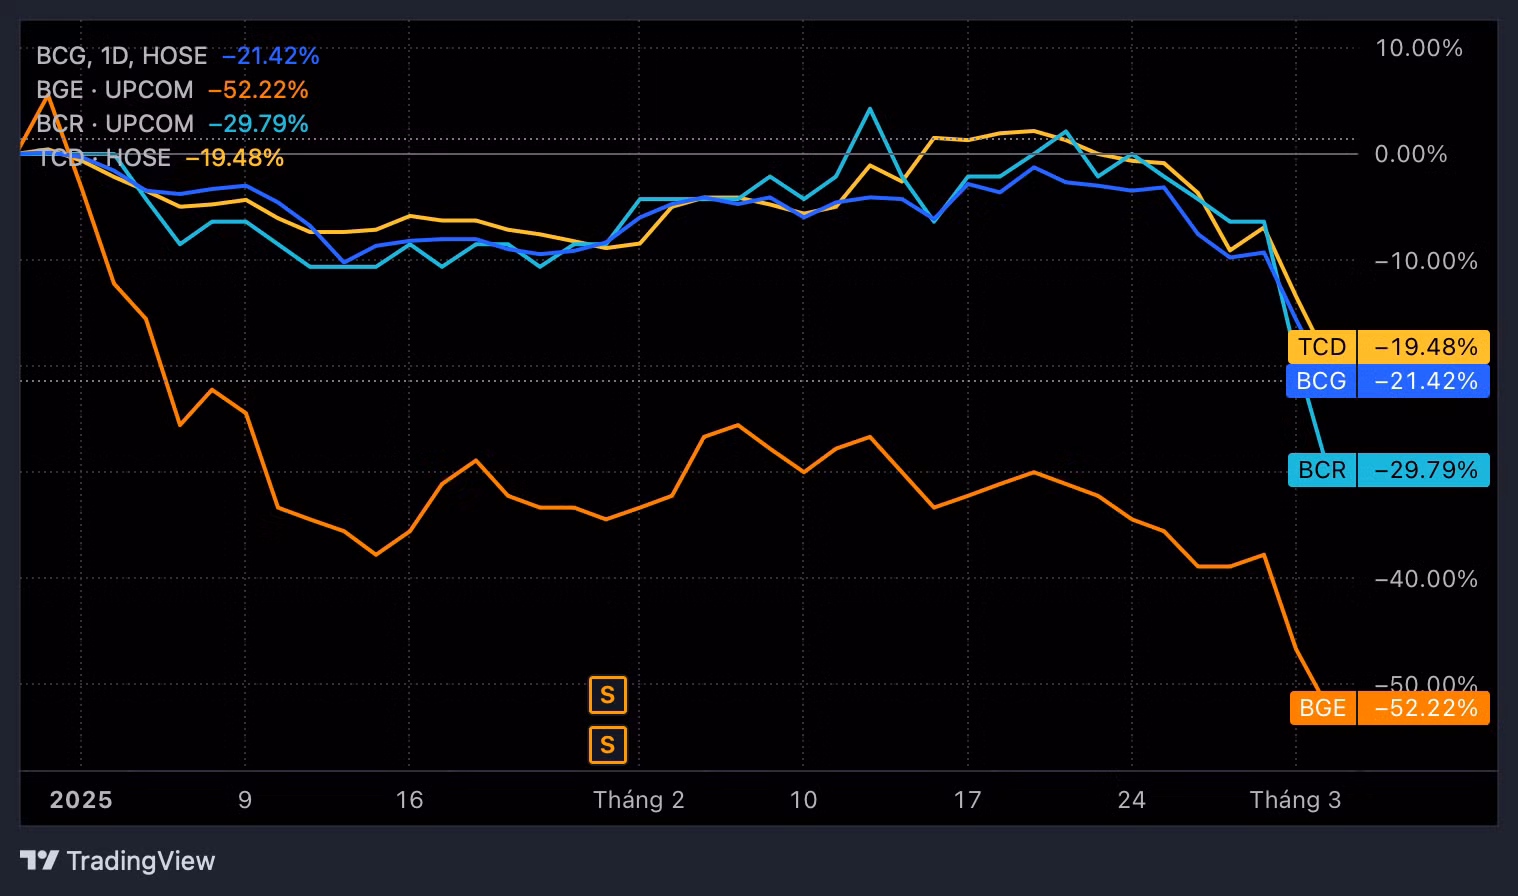This screenshot has height=896, width=1518.
Task: Click the −21.42% value in BCG legend
Action: tap(270, 56)
